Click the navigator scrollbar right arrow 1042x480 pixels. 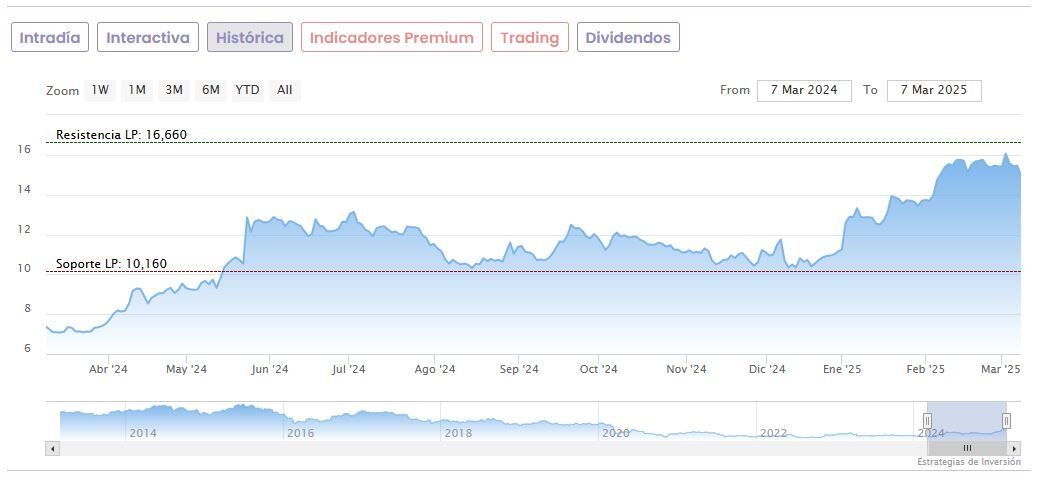coord(1016,448)
